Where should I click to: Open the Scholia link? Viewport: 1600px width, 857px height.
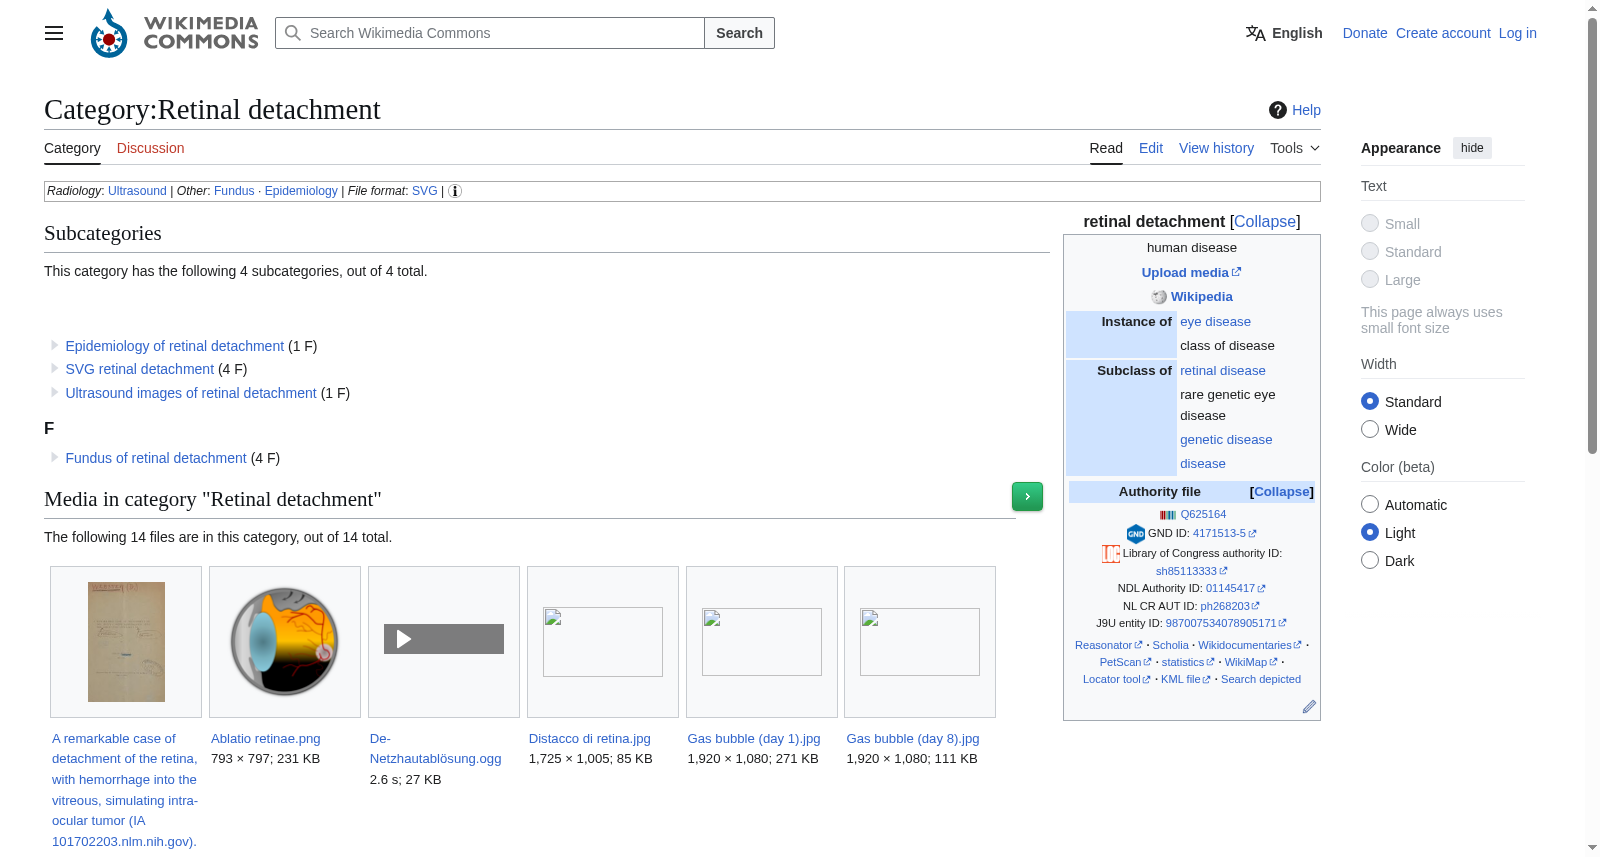1170,646
